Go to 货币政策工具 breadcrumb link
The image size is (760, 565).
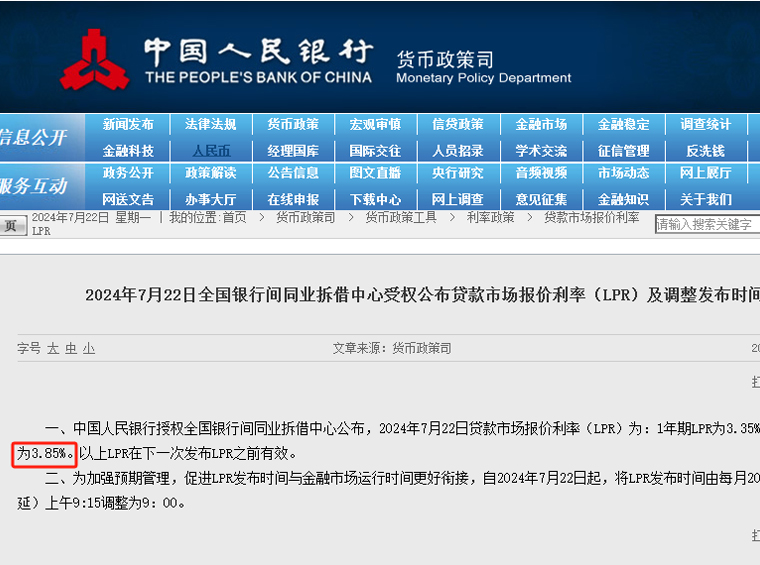(x=400, y=217)
